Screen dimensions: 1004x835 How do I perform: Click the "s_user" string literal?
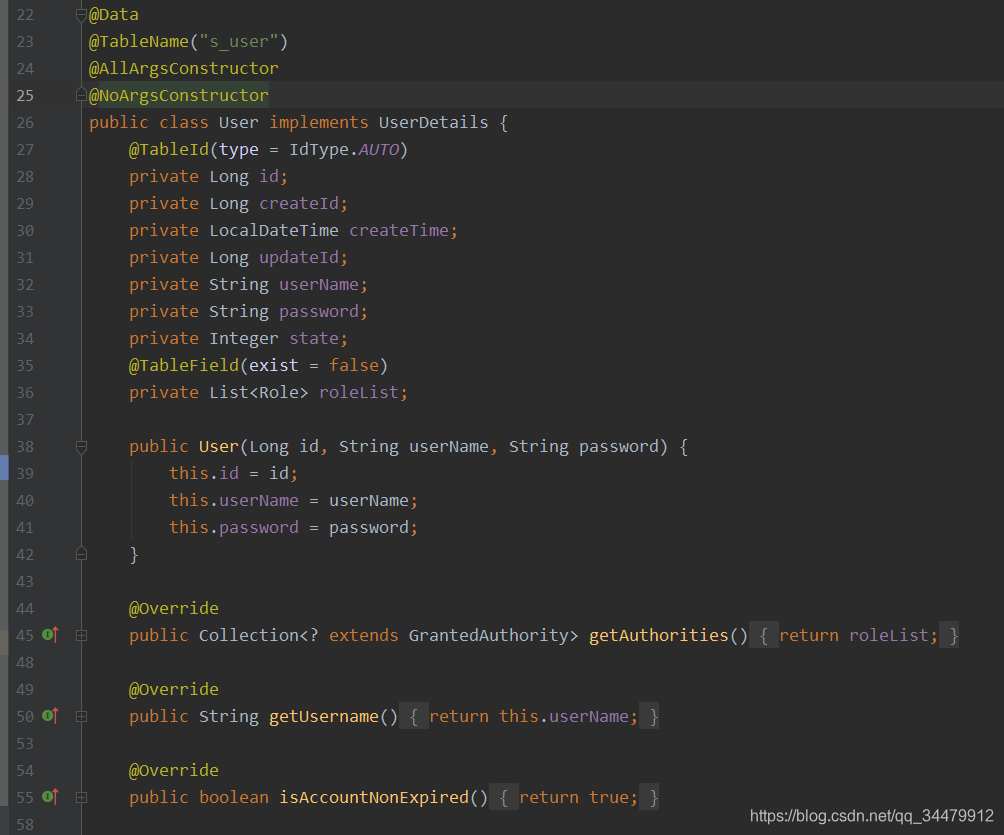click(x=238, y=42)
